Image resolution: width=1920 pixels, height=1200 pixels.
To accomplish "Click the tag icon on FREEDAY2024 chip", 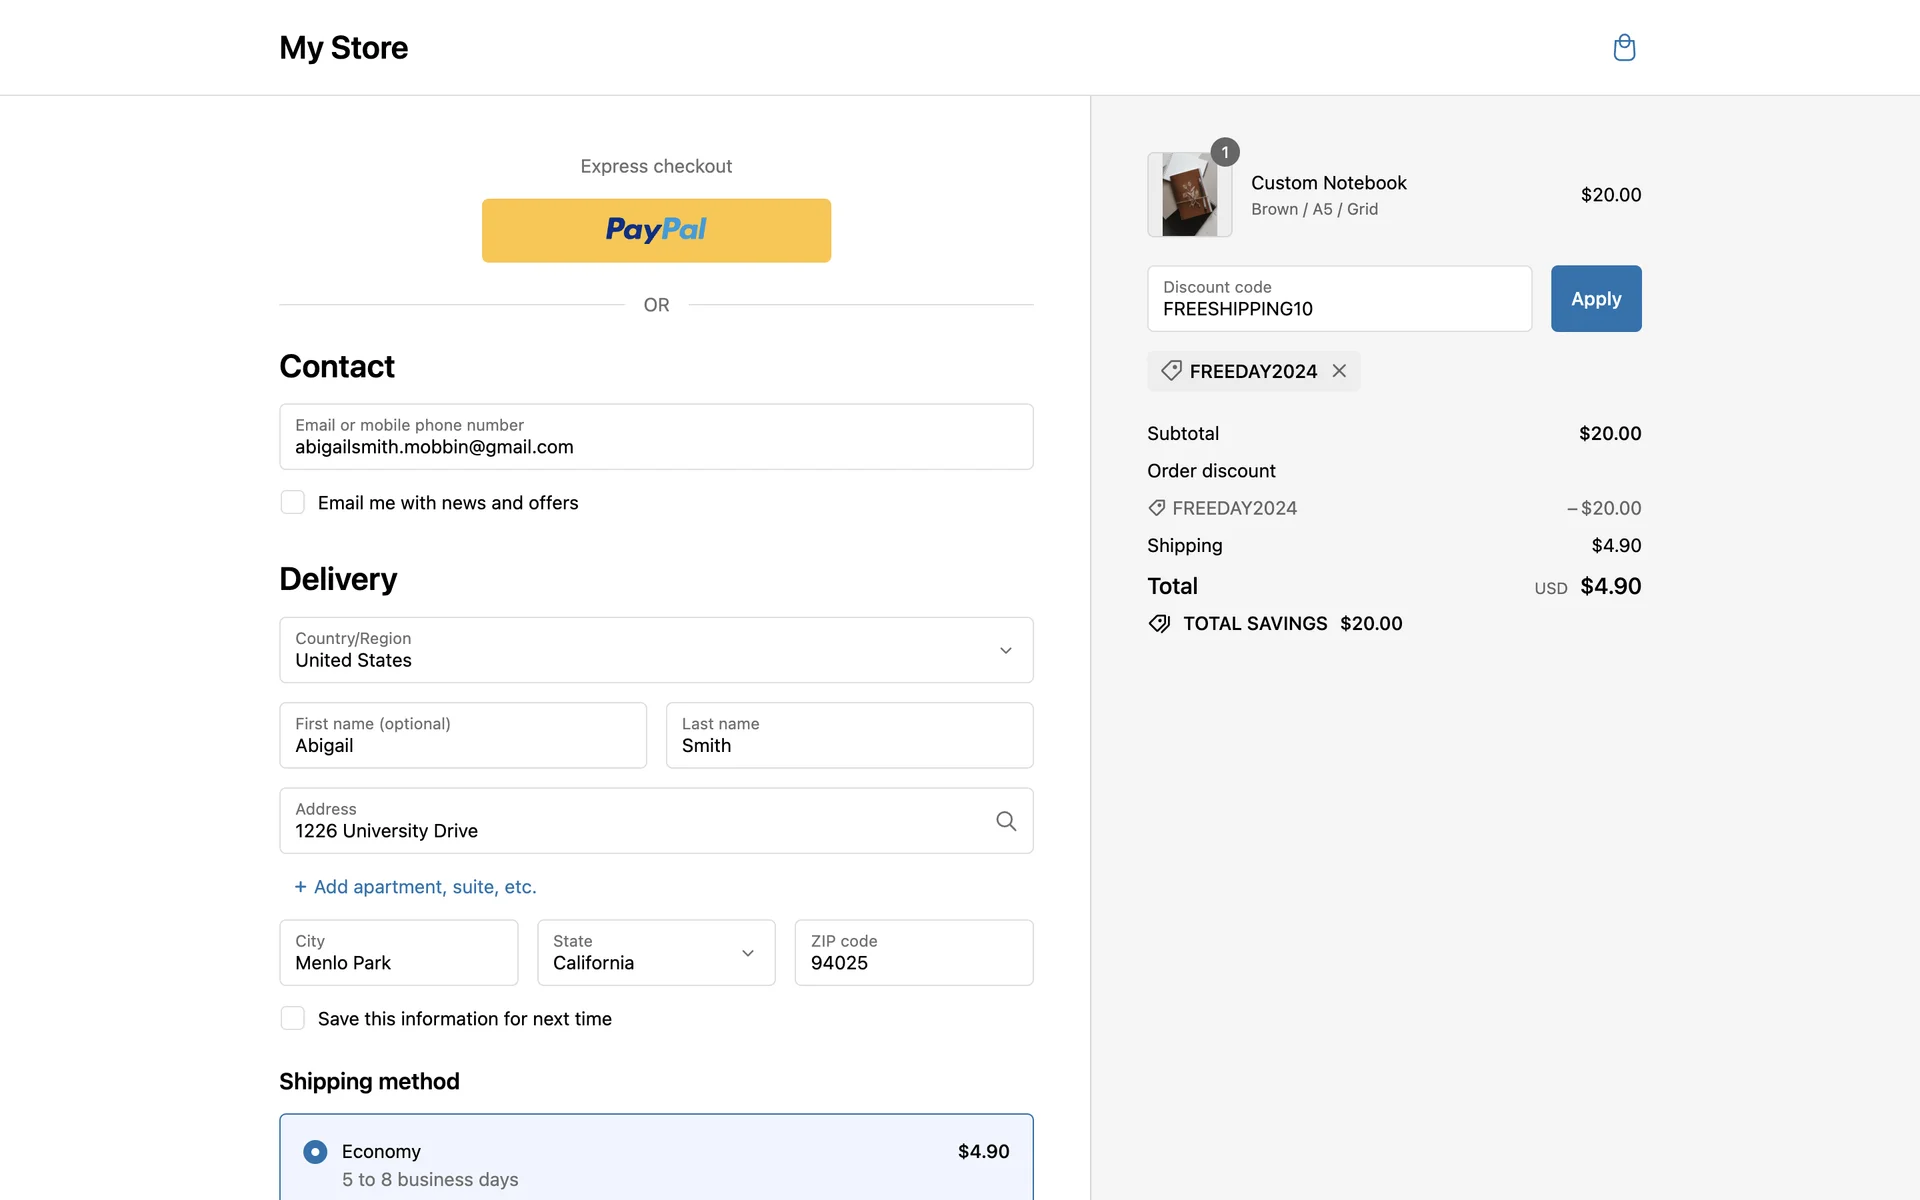I will (1171, 371).
